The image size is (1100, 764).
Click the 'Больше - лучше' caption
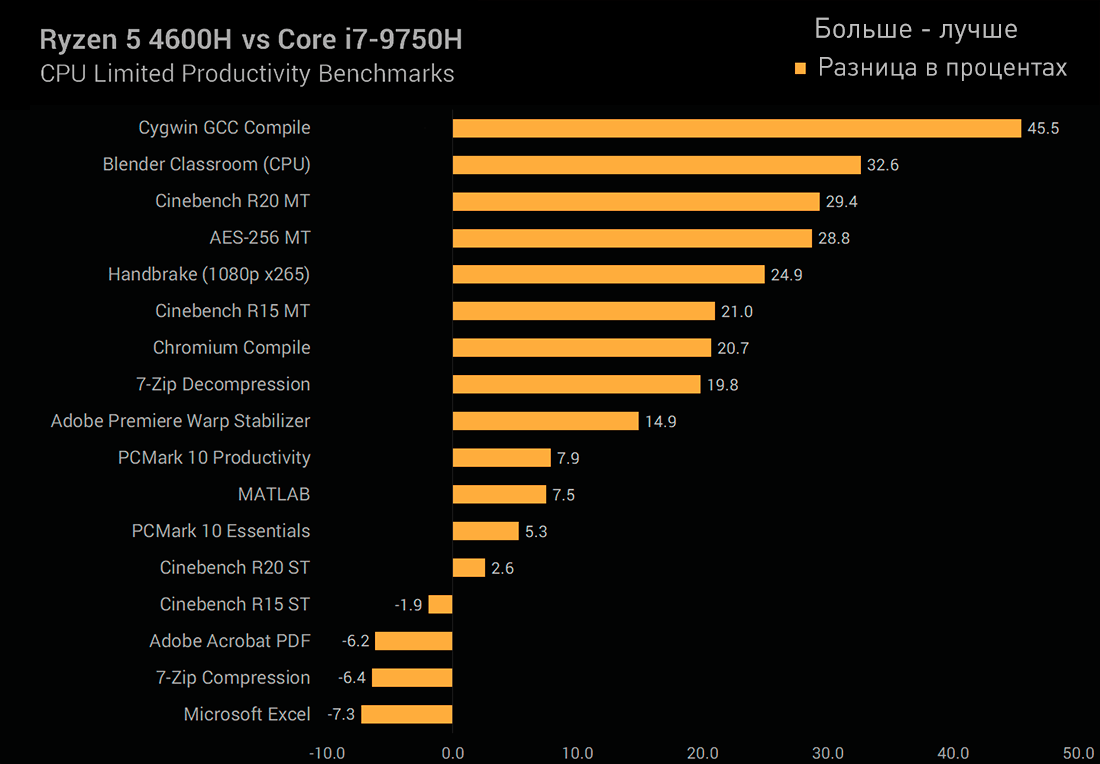916,29
